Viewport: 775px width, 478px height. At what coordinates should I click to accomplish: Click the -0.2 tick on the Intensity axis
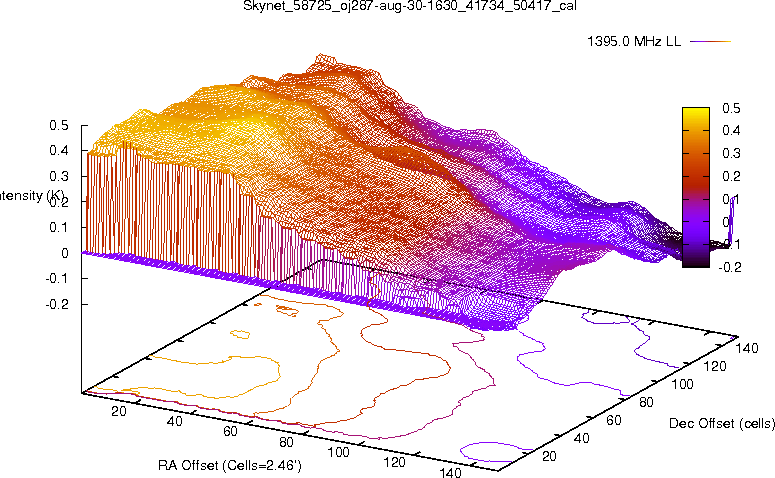click(x=57, y=304)
